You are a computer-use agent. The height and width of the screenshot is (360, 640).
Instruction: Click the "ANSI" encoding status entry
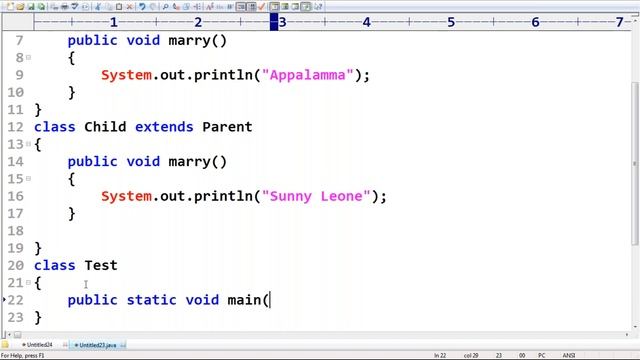tap(569, 356)
